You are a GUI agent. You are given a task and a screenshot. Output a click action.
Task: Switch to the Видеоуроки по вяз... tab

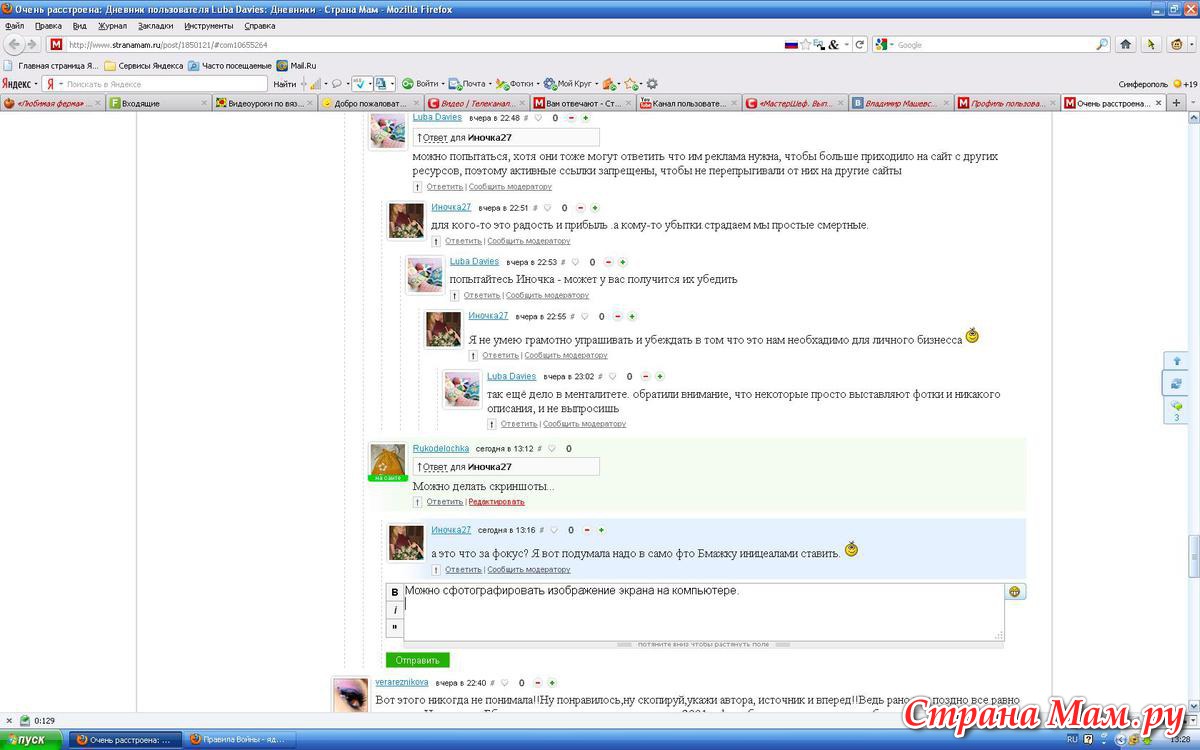(x=265, y=103)
